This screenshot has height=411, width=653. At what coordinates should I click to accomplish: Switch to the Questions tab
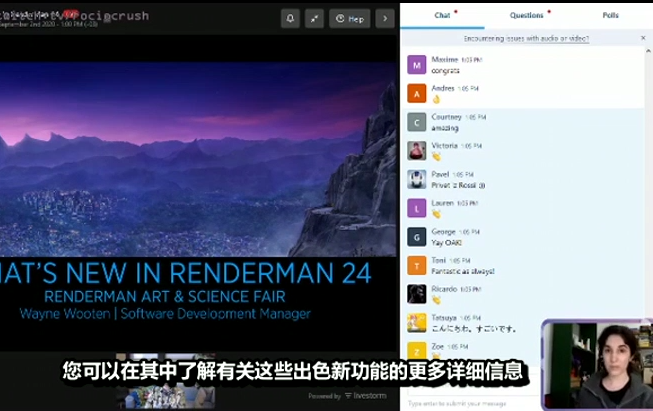click(x=526, y=15)
